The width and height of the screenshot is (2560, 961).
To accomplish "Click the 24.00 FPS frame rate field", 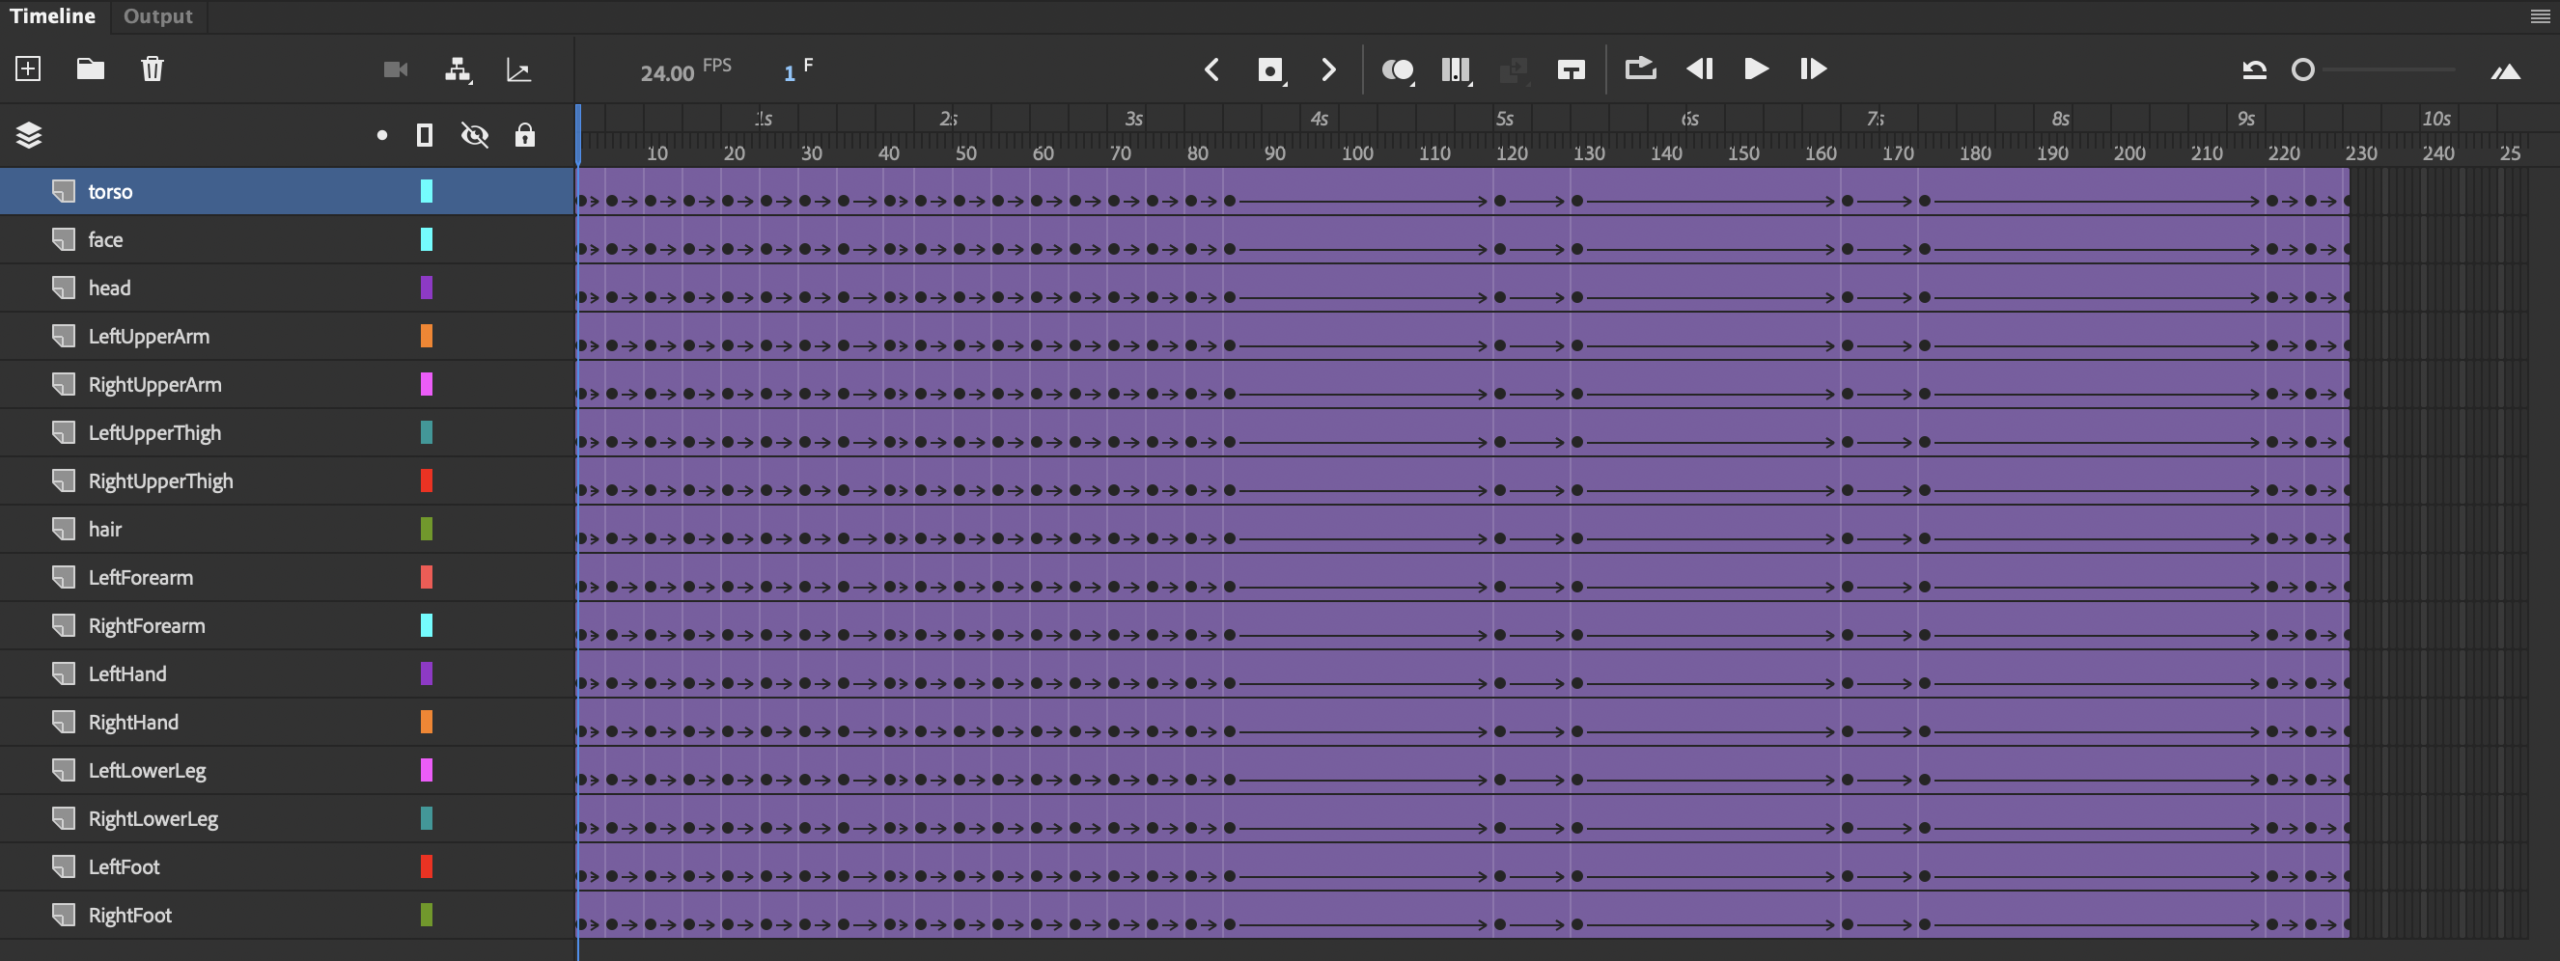I will 667,73.
